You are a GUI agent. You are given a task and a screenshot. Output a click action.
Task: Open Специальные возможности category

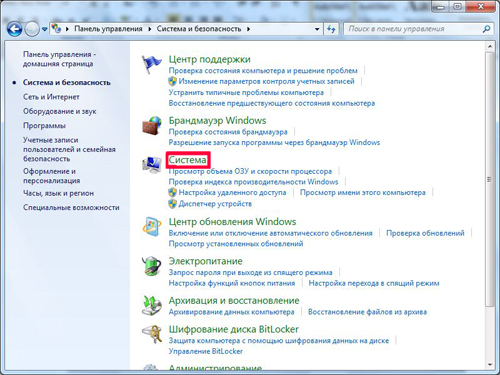[x=71, y=207]
